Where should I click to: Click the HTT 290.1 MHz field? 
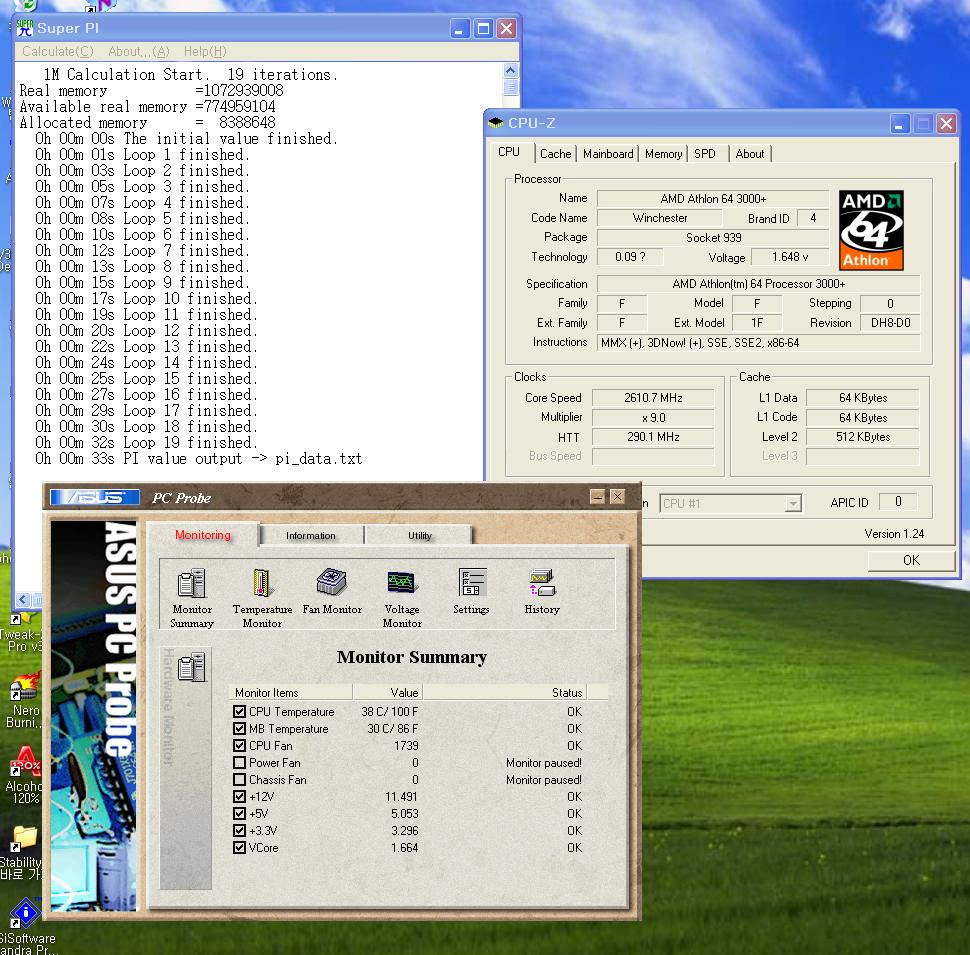tap(653, 437)
